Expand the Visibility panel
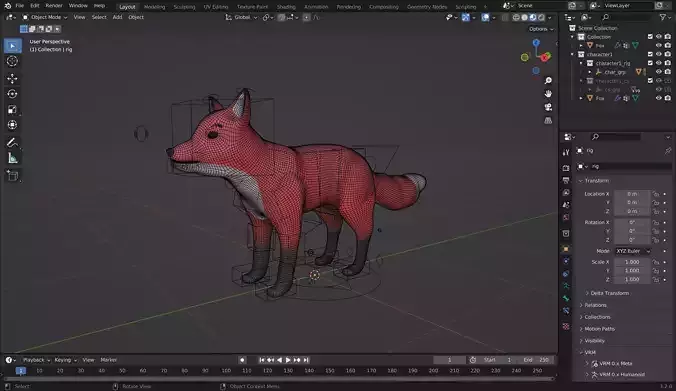 [594, 341]
